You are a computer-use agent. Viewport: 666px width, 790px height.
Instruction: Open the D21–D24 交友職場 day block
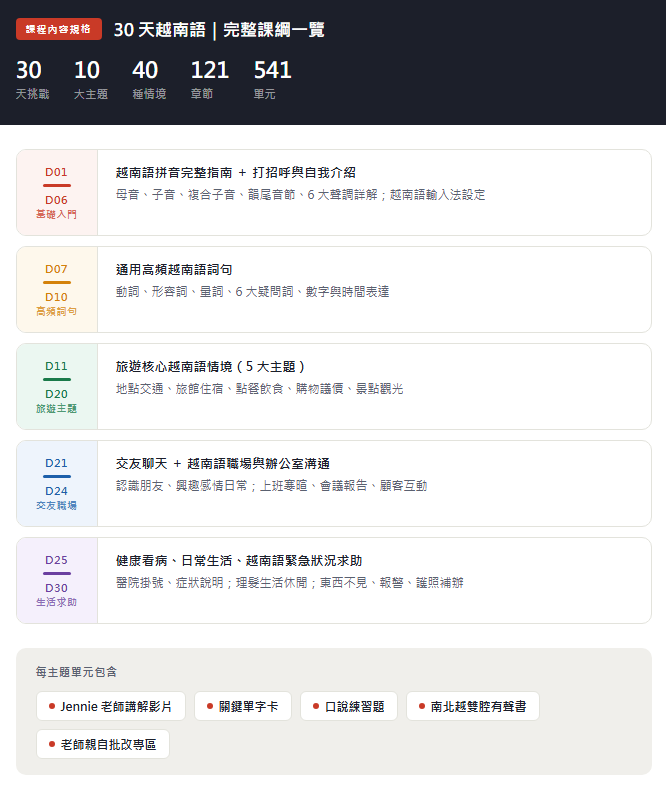coord(57,484)
